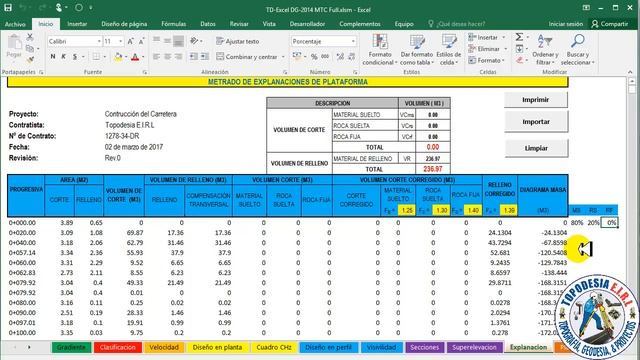This screenshot has height=360, width=640.
Task: Collapse the ribbon with the up chevron
Action: (x=631, y=72)
